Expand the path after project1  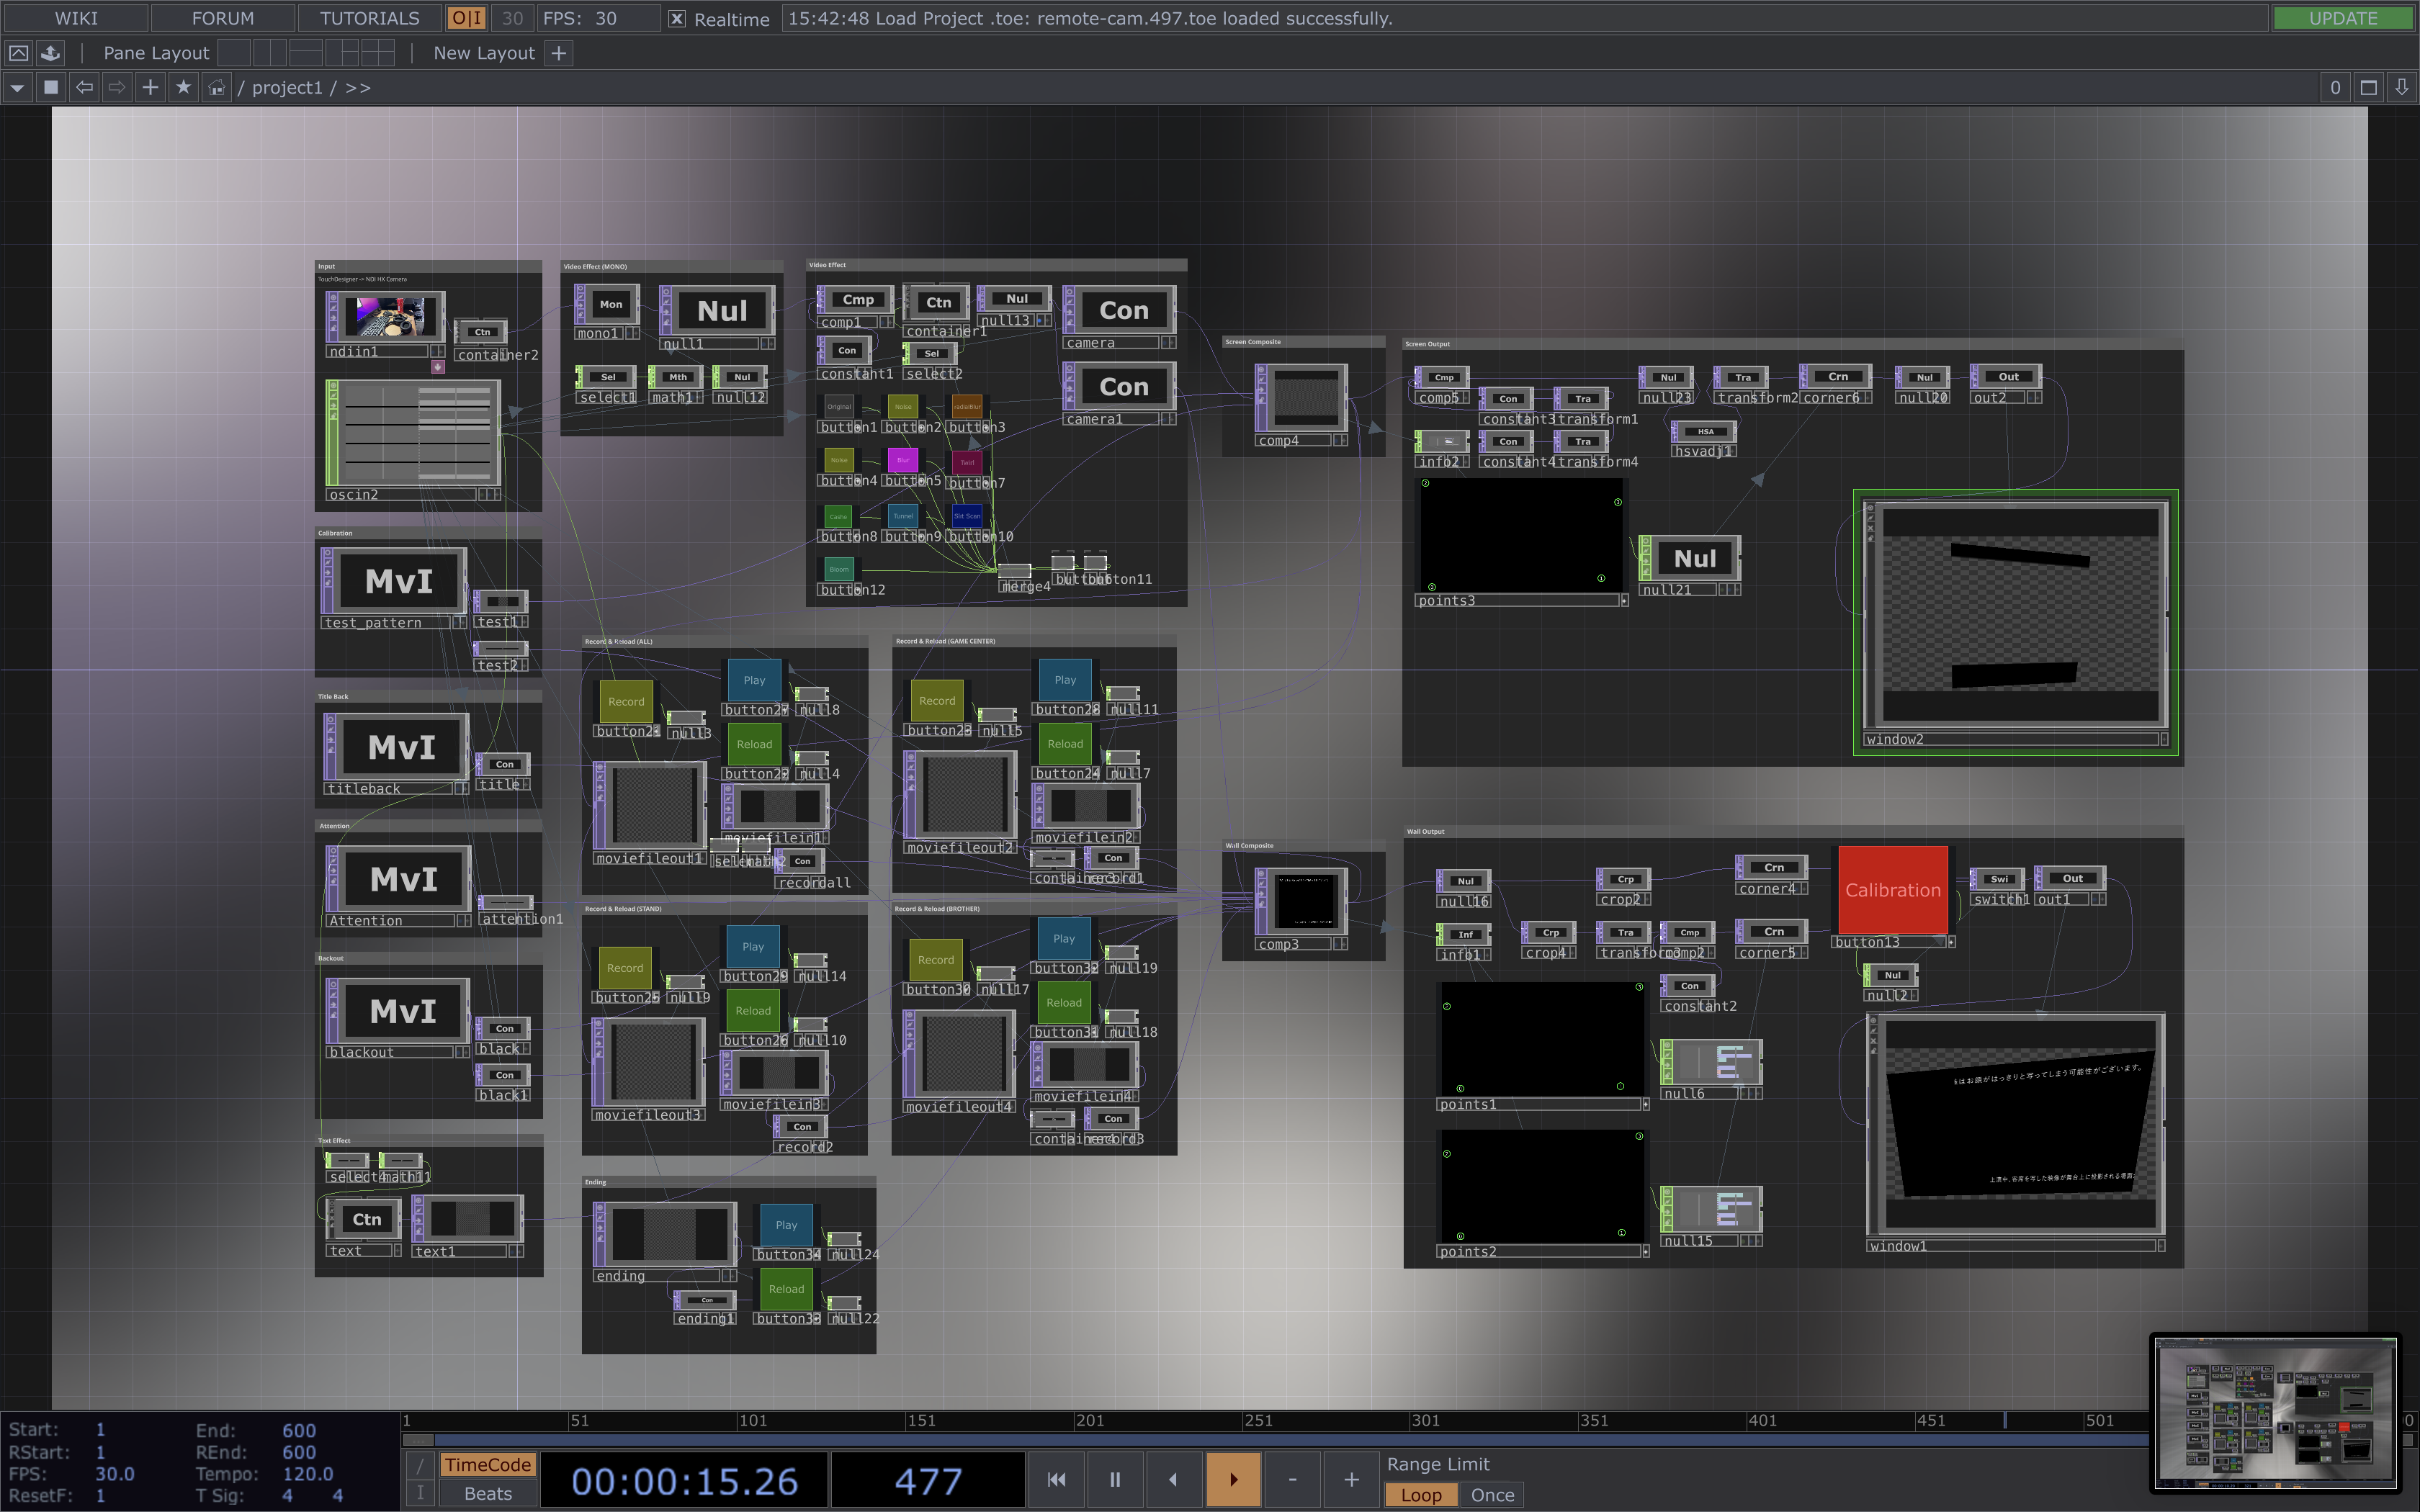click(x=358, y=88)
